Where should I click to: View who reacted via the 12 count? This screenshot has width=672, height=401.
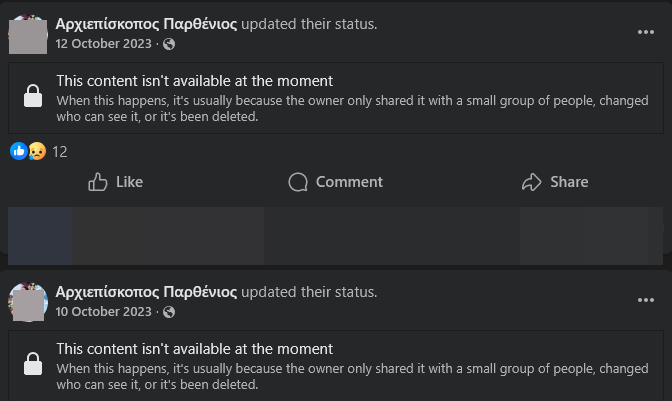pos(60,152)
